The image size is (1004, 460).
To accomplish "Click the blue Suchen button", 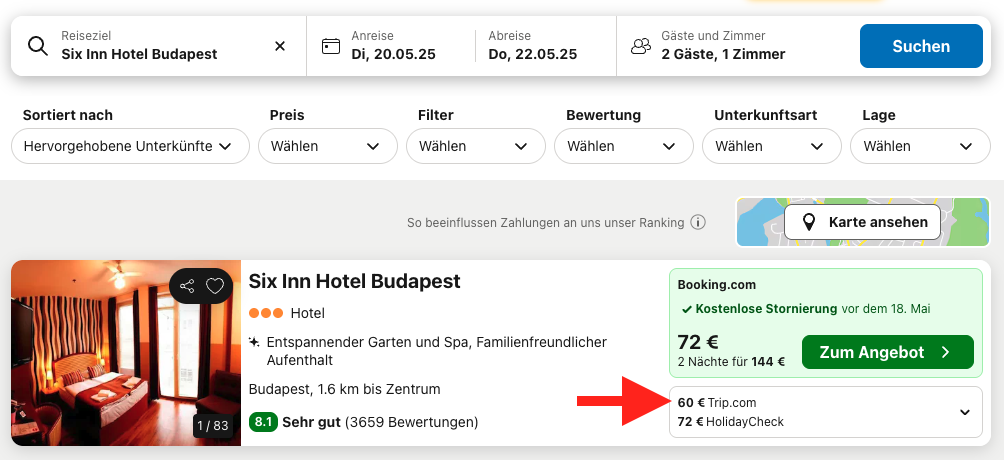I will [x=921, y=46].
